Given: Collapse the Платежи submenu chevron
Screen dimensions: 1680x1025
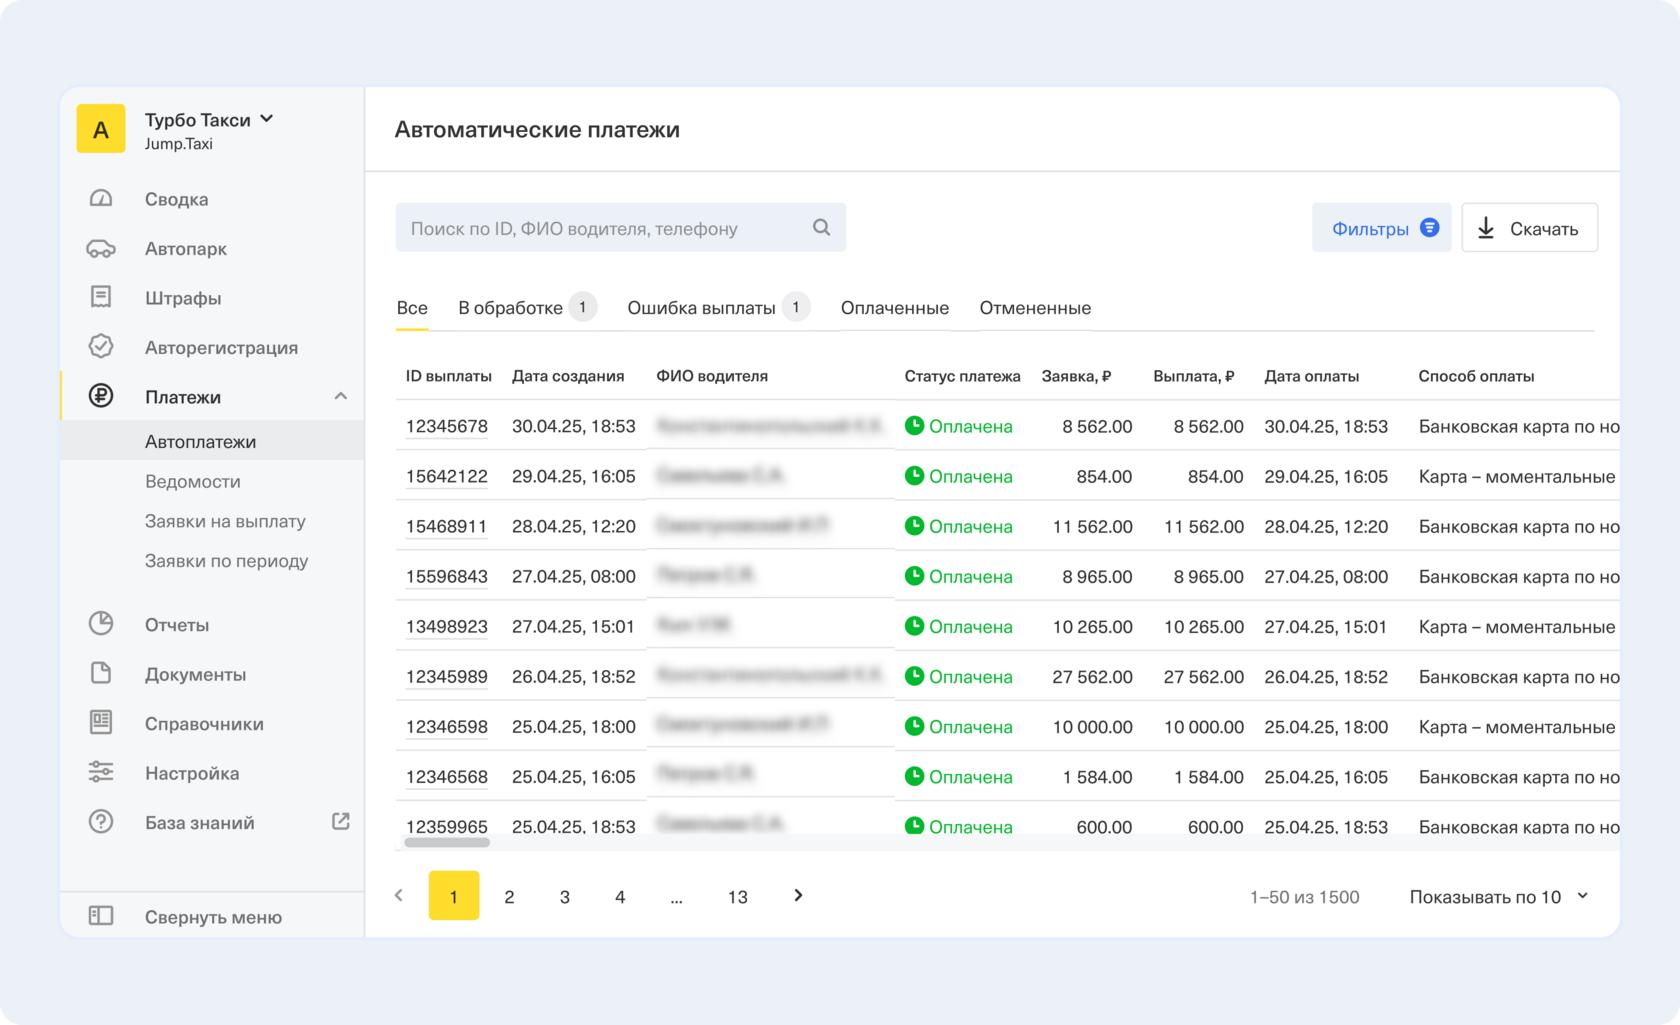Looking at the screenshot, I should (340, 396).
